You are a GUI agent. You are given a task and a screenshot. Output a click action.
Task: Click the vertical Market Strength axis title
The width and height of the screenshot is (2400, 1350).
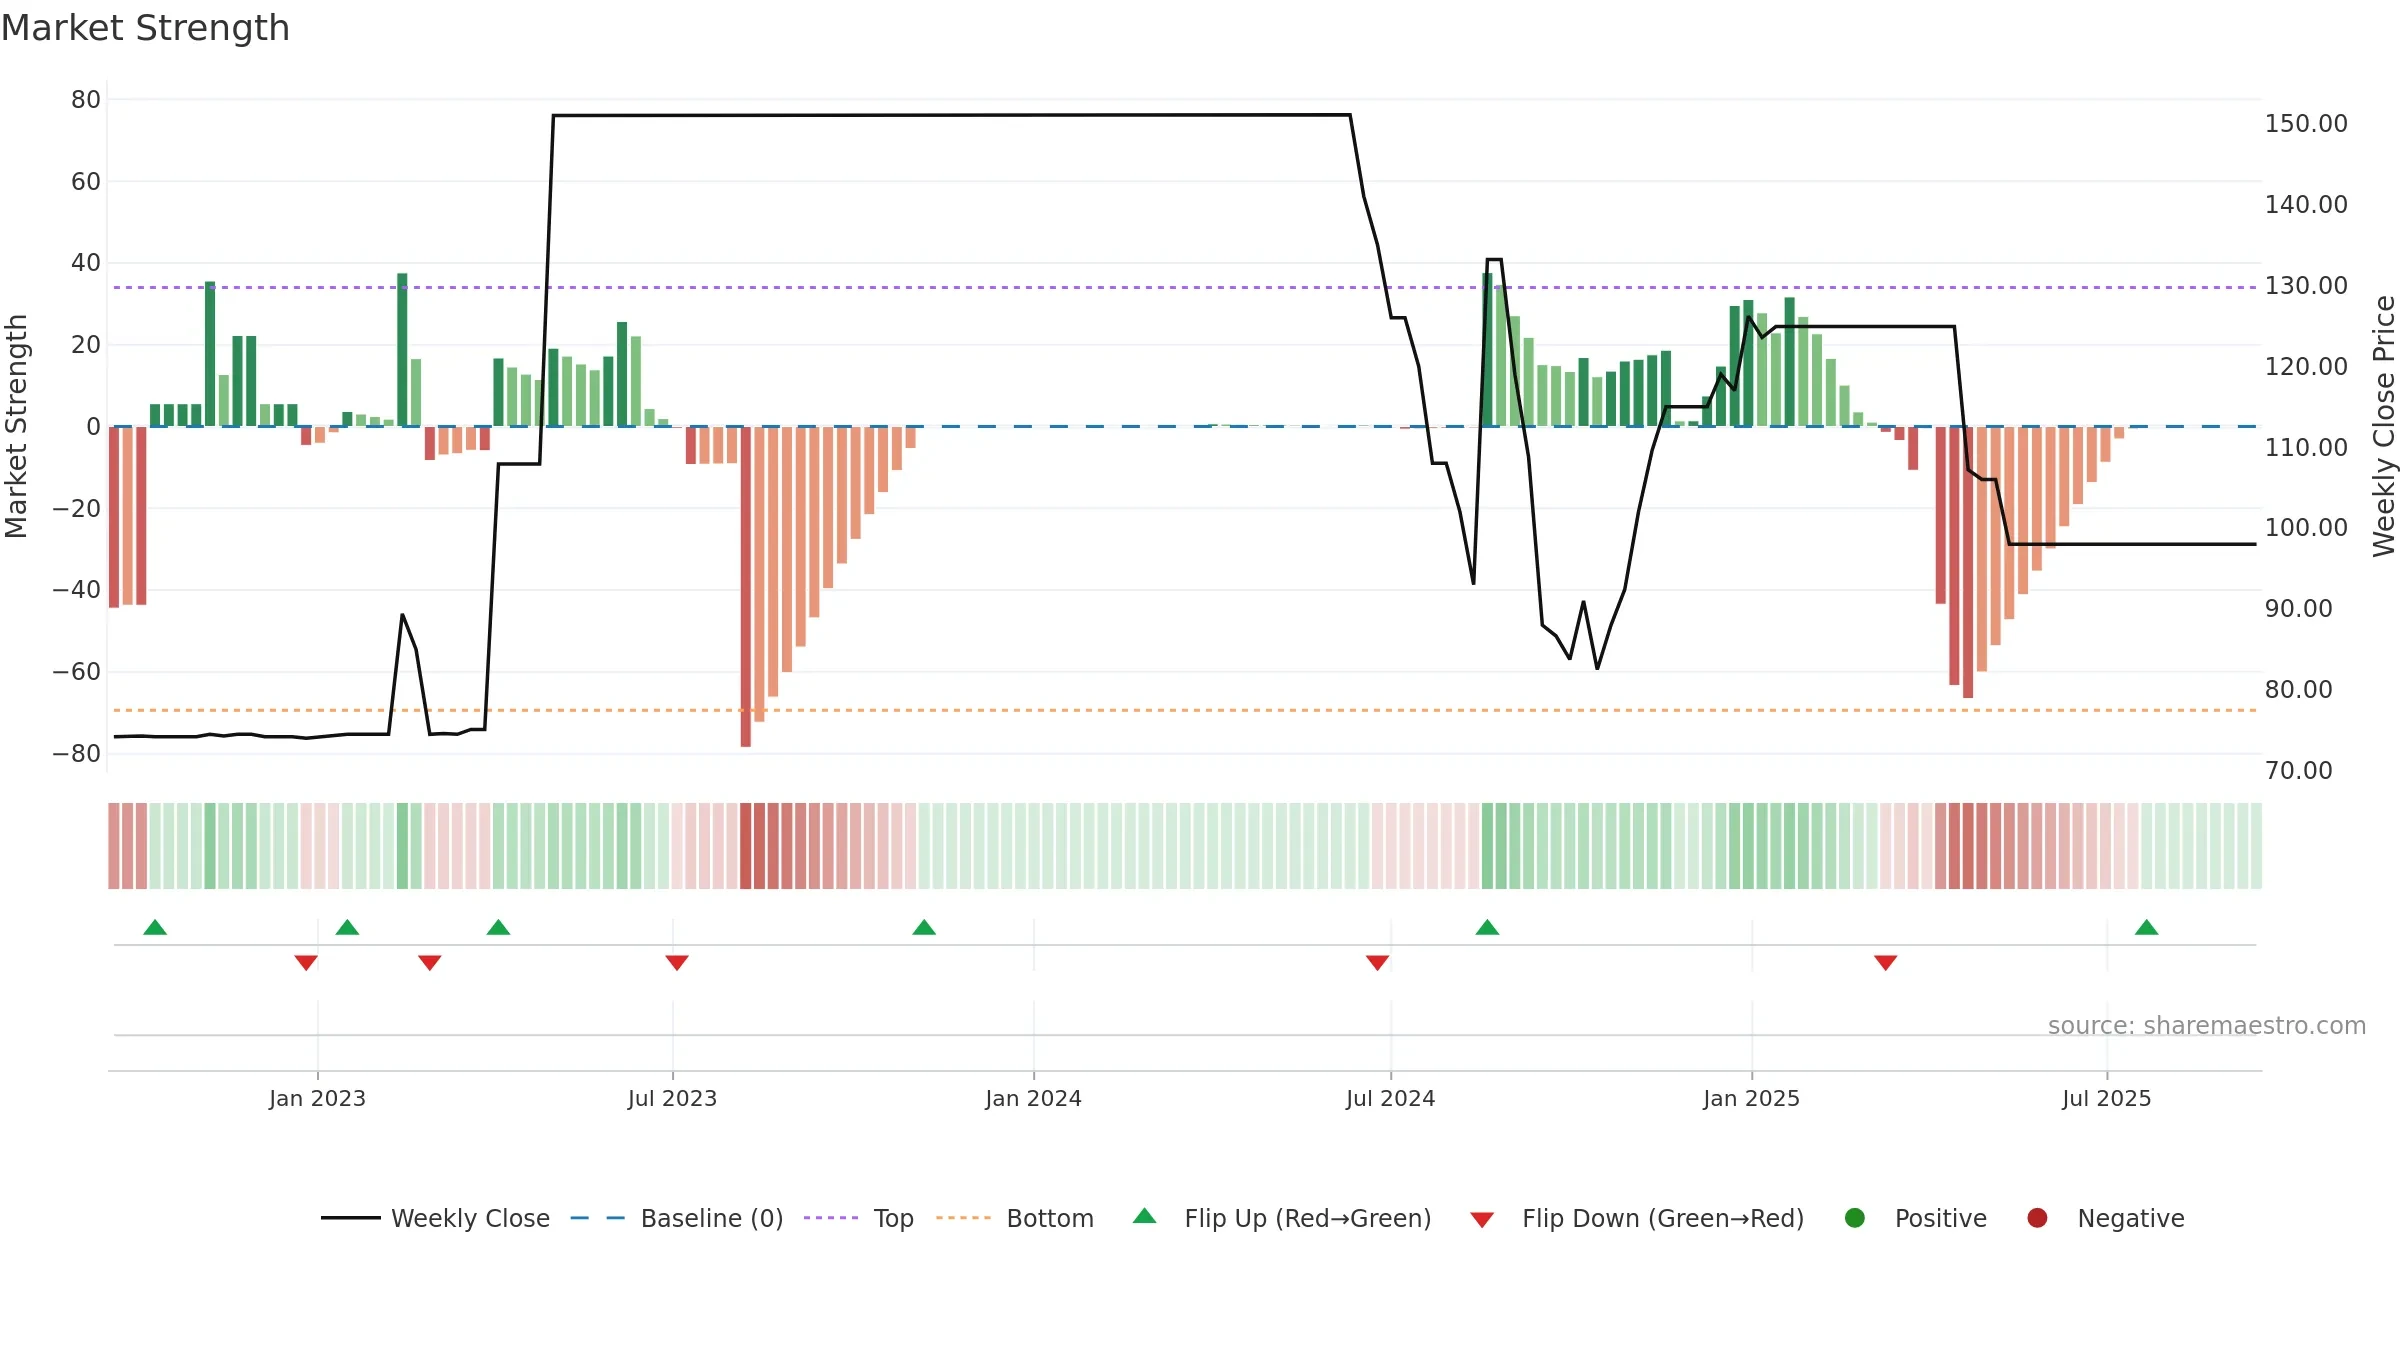(x=16, y=426)
